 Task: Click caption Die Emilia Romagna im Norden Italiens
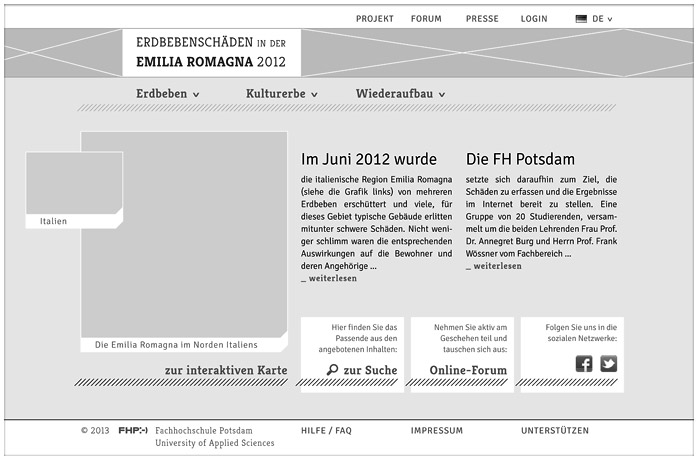pyautogui.click(x=176, y=345)
